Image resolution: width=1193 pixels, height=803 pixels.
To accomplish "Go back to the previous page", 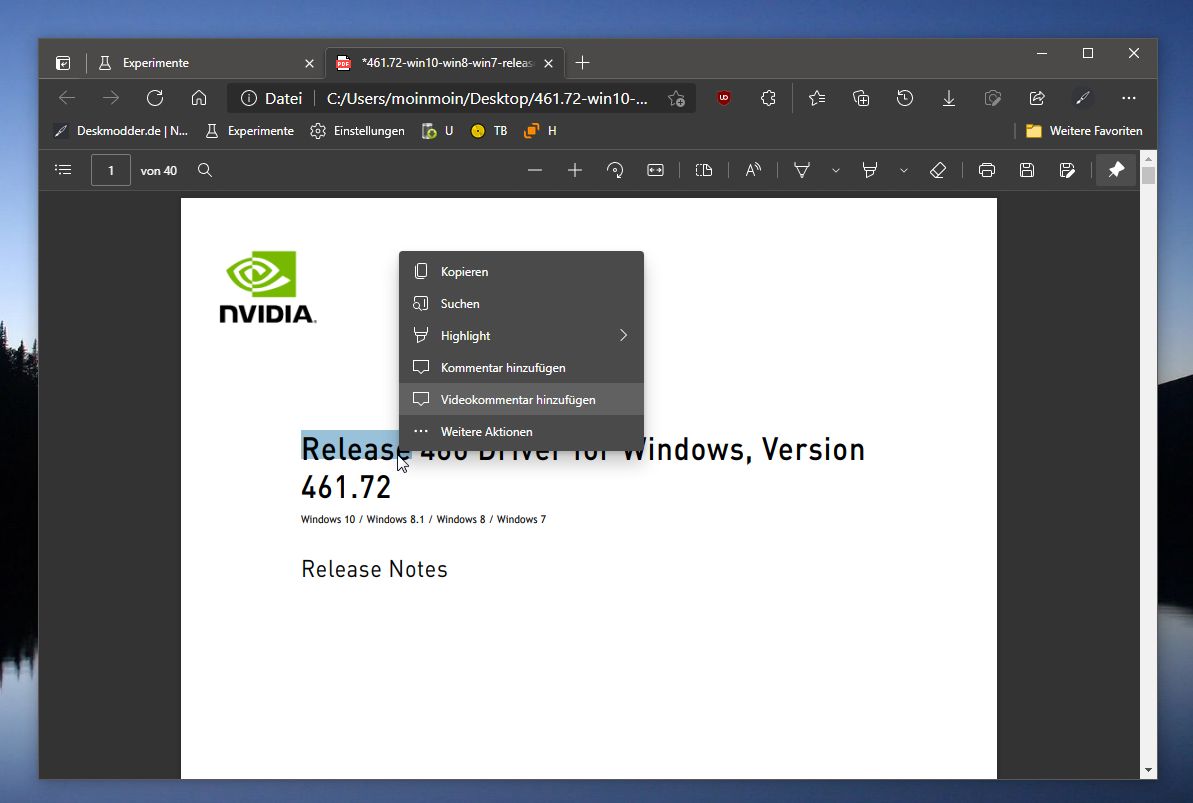I will [x=67, y=98].
